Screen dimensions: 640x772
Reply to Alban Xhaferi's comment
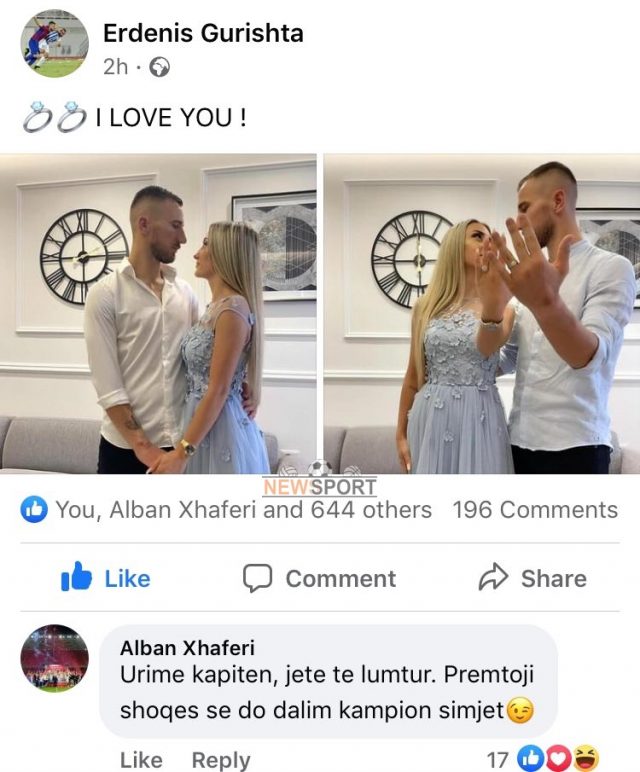221,760
